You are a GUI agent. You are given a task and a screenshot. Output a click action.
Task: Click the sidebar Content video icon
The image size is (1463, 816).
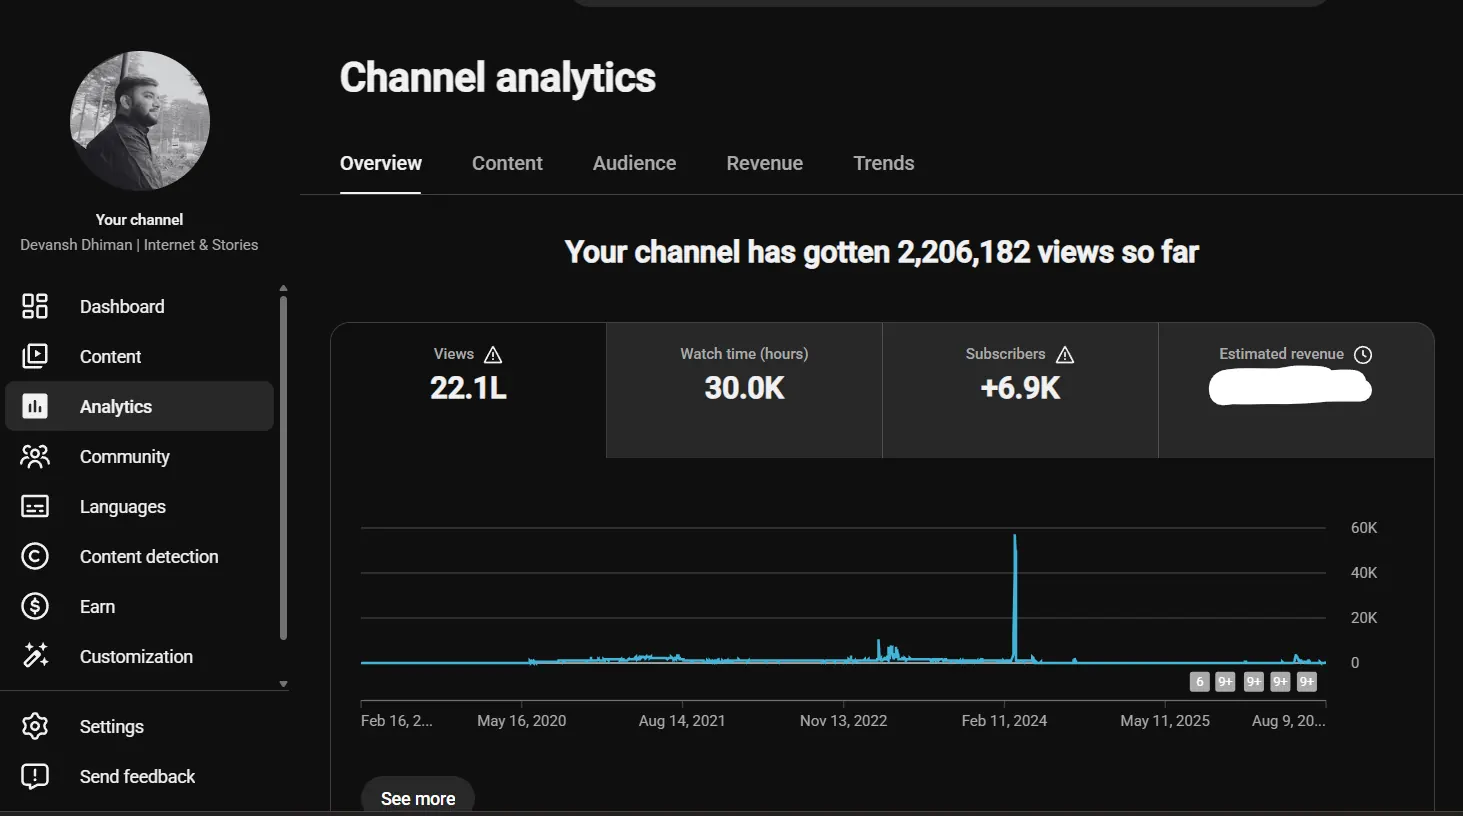35,356
